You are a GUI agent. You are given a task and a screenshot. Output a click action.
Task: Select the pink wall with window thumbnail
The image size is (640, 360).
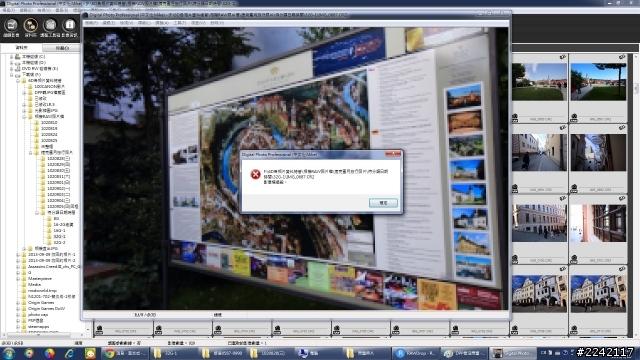click(x=598, y=223)
